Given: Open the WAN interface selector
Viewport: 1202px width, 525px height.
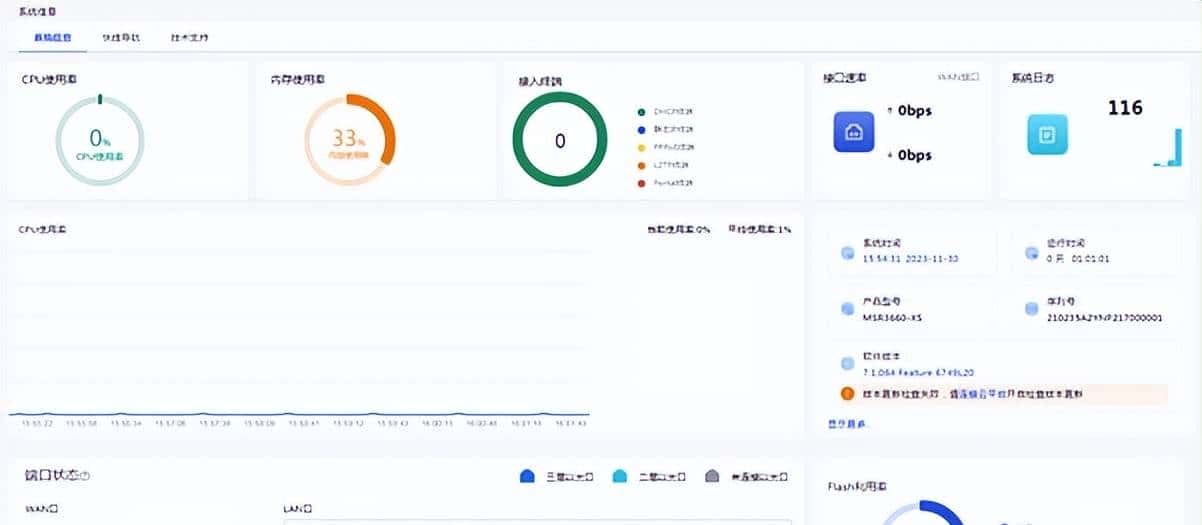Looking at the screenshot, I should (958, 76).
